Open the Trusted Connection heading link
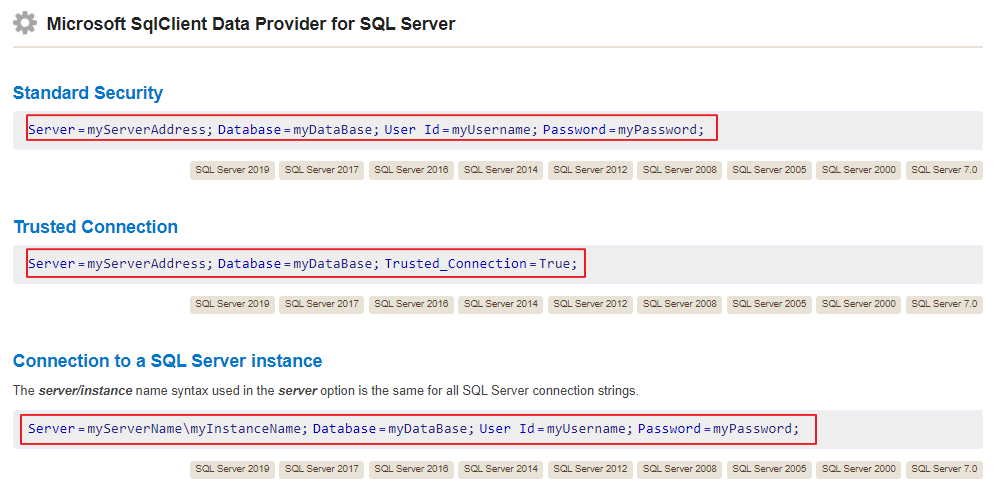1000x500 pixels. (95, 227)
